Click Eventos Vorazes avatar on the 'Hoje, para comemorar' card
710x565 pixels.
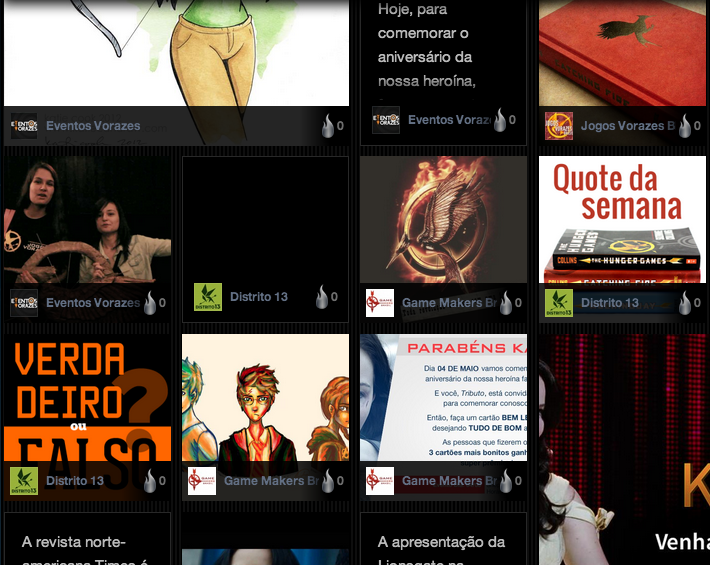coord(386,120)
